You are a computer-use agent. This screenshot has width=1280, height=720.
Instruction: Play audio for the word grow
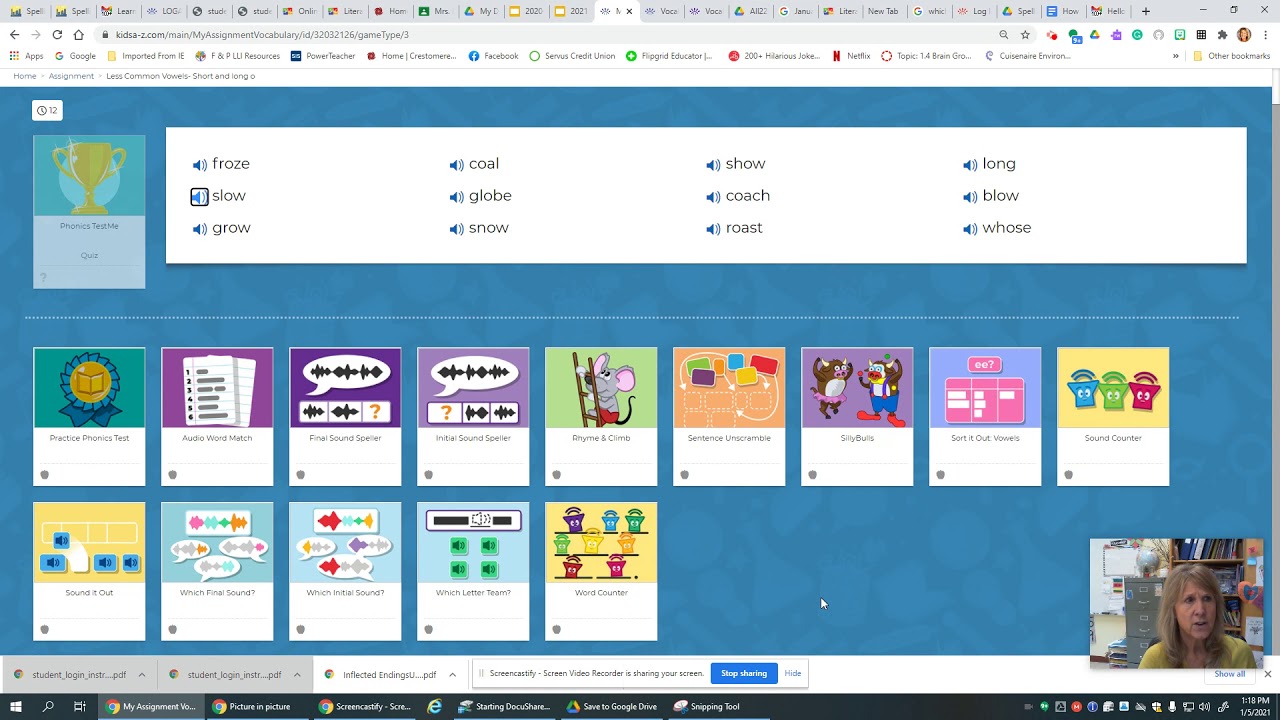(200, 229)
